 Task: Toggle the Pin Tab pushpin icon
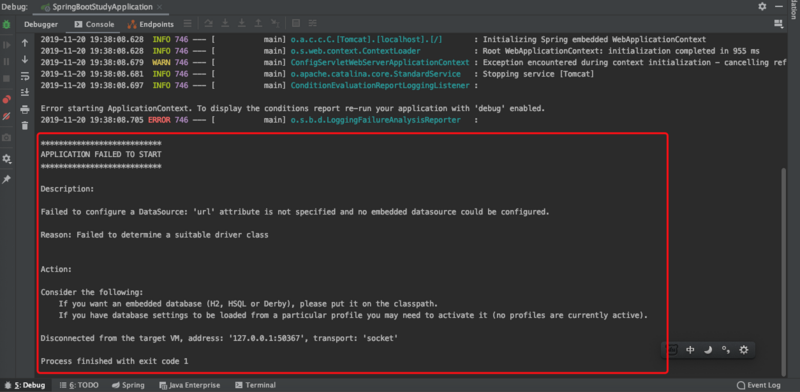(x=7, y=180)
